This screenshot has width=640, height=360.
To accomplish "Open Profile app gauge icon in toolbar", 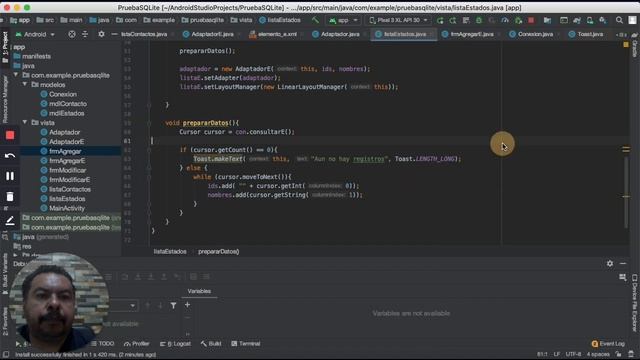I will (505, 20).
